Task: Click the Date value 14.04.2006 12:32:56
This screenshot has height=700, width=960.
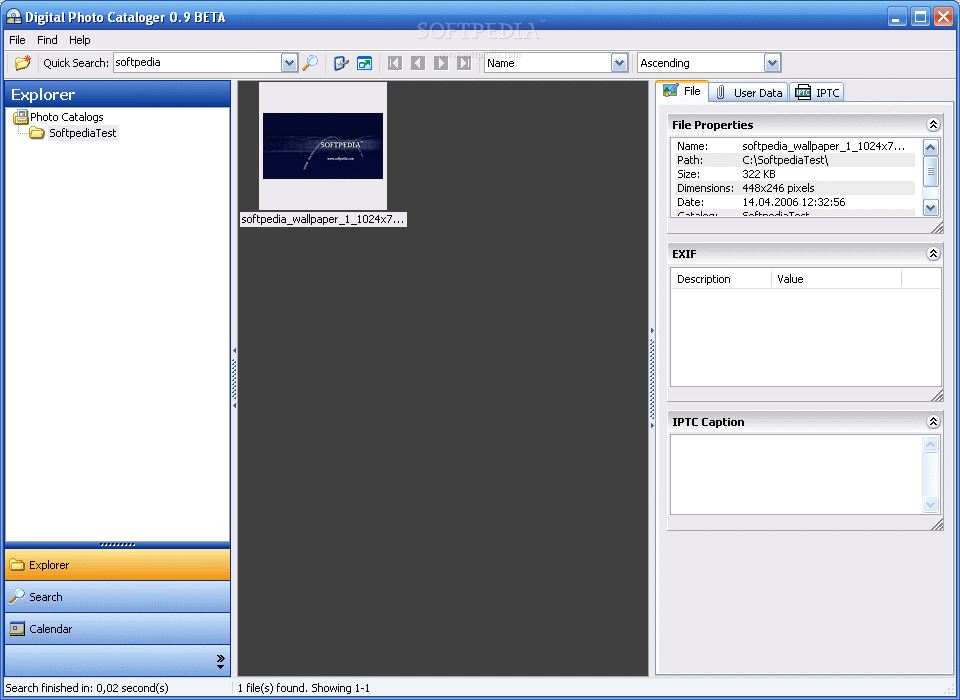Action: tap(793, 202)
